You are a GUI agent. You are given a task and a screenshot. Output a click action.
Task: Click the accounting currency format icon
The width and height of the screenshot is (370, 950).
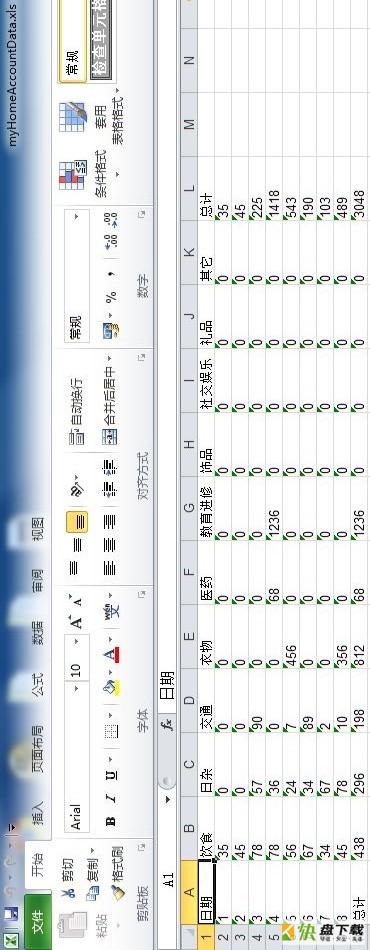[111, 330]
